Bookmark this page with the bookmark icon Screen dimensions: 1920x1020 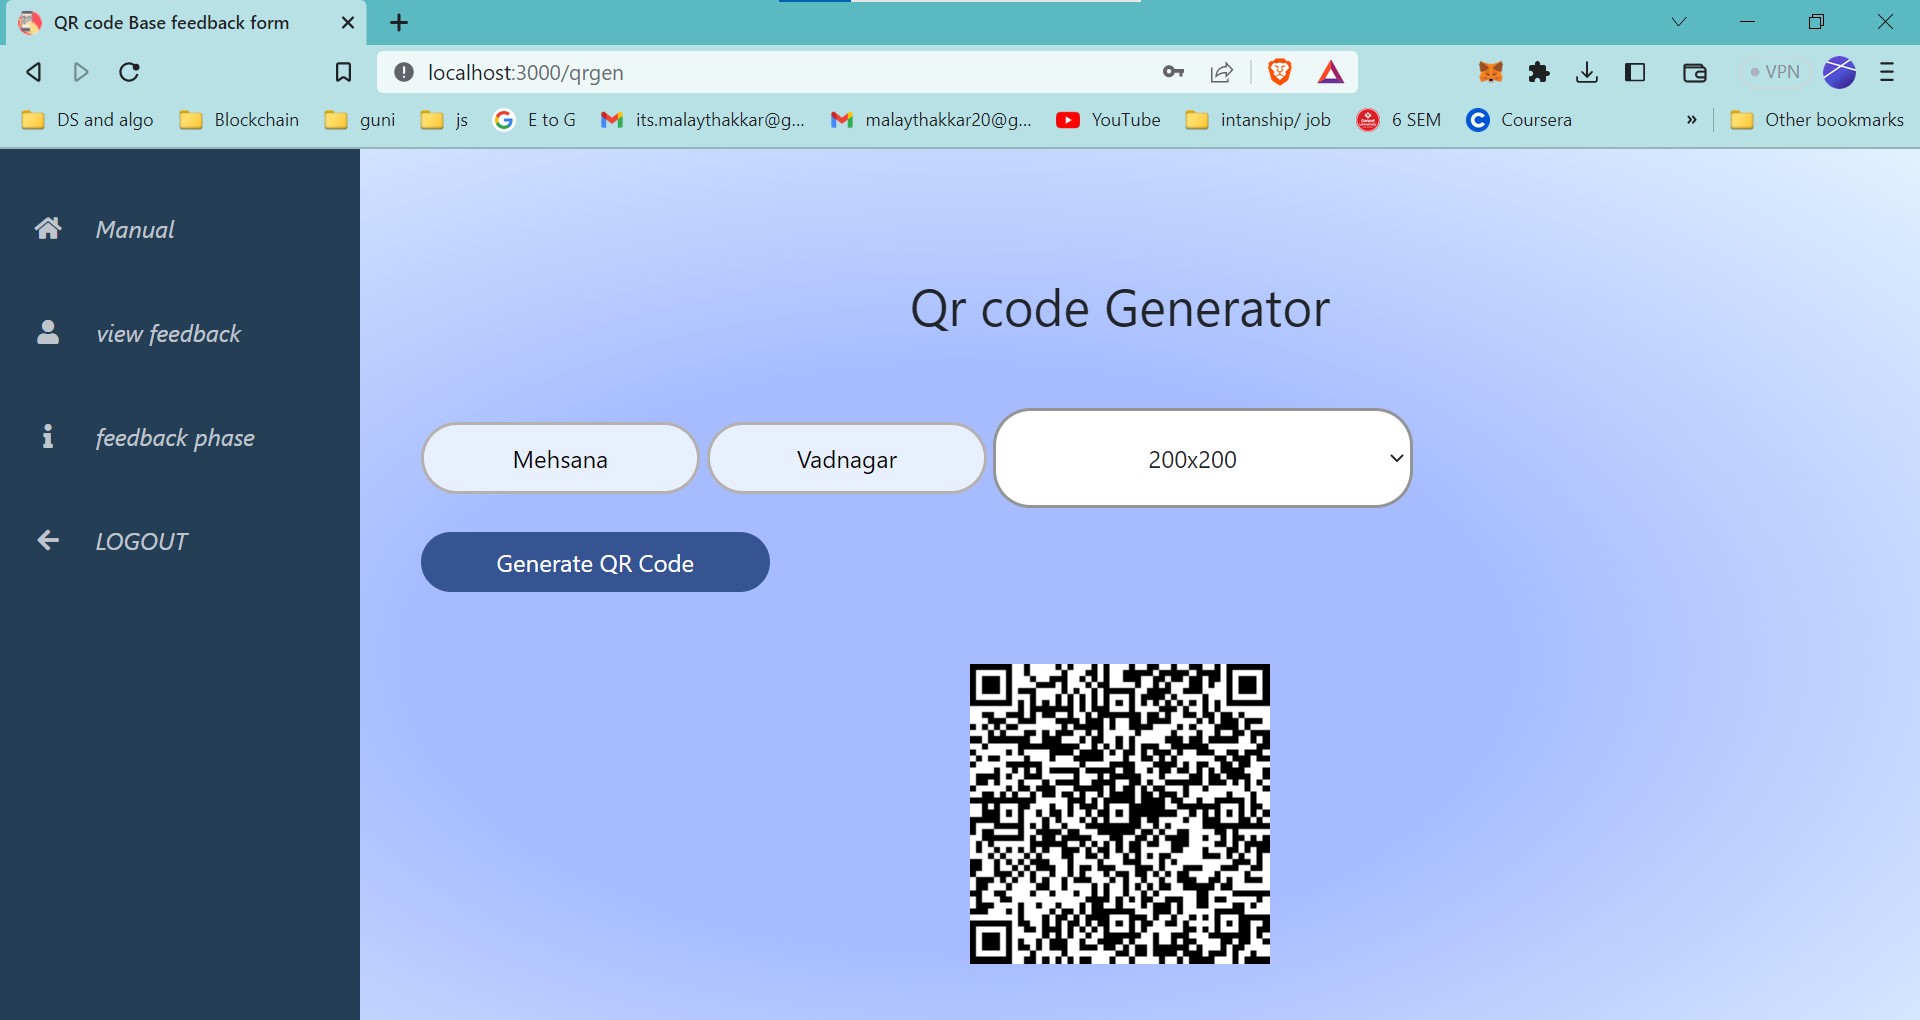click(x=343, y=72)
